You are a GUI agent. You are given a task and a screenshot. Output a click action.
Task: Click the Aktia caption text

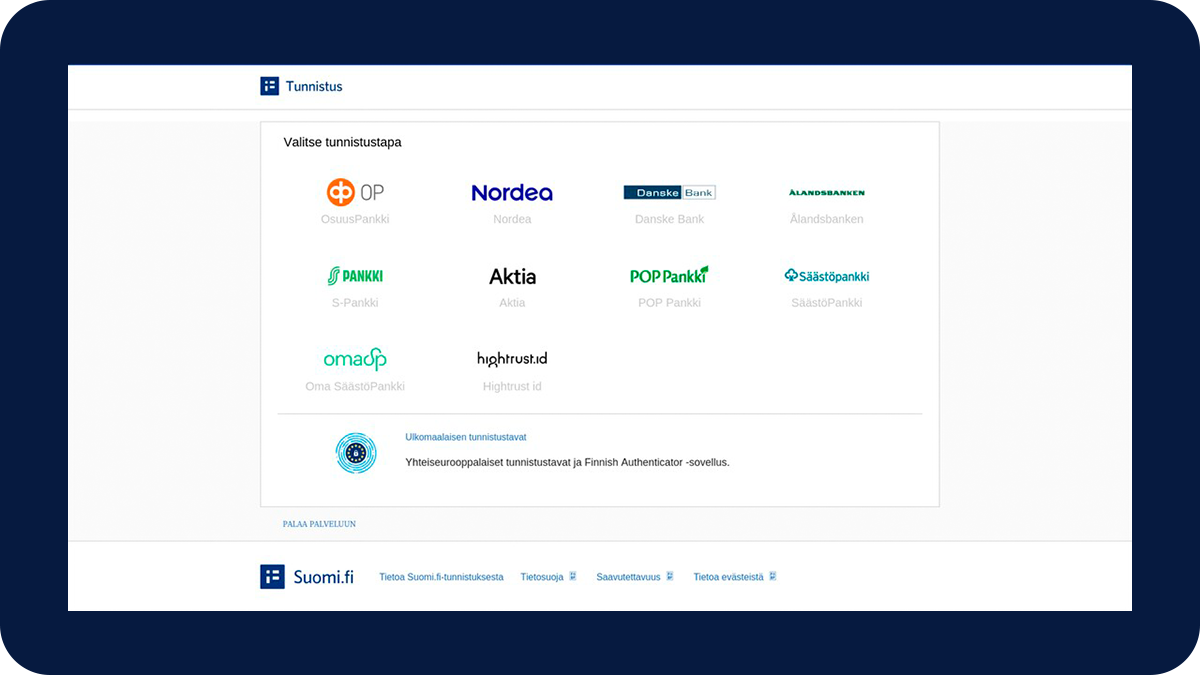[x=512, y=303]
